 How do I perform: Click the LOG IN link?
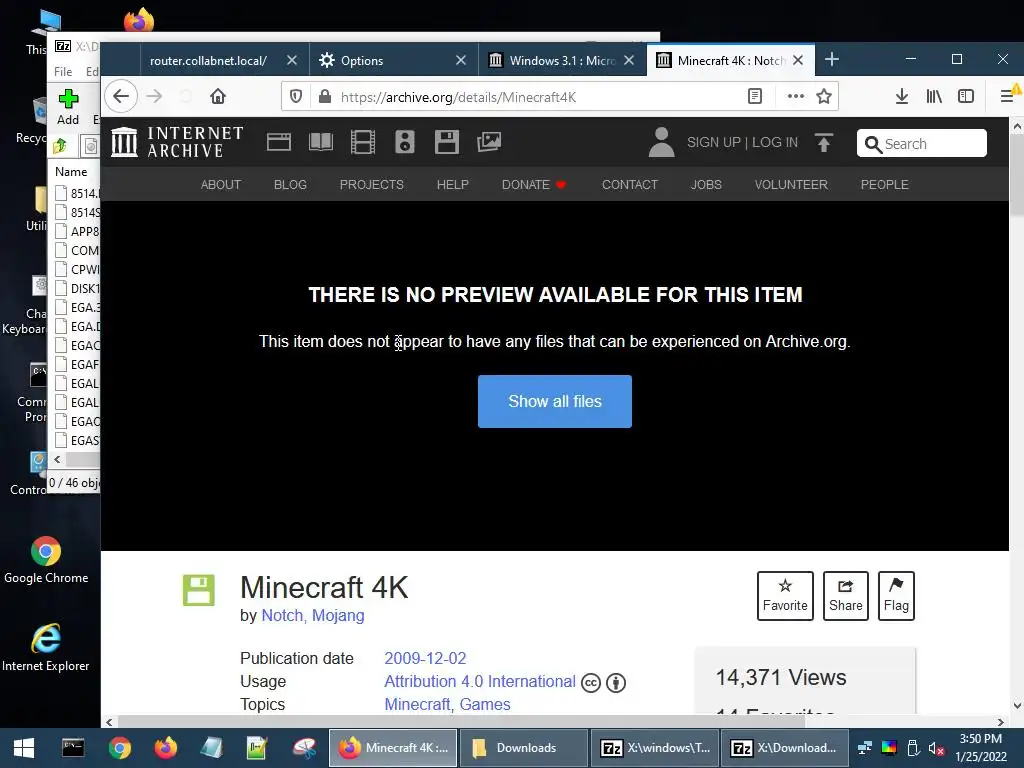tap(775, 142)
